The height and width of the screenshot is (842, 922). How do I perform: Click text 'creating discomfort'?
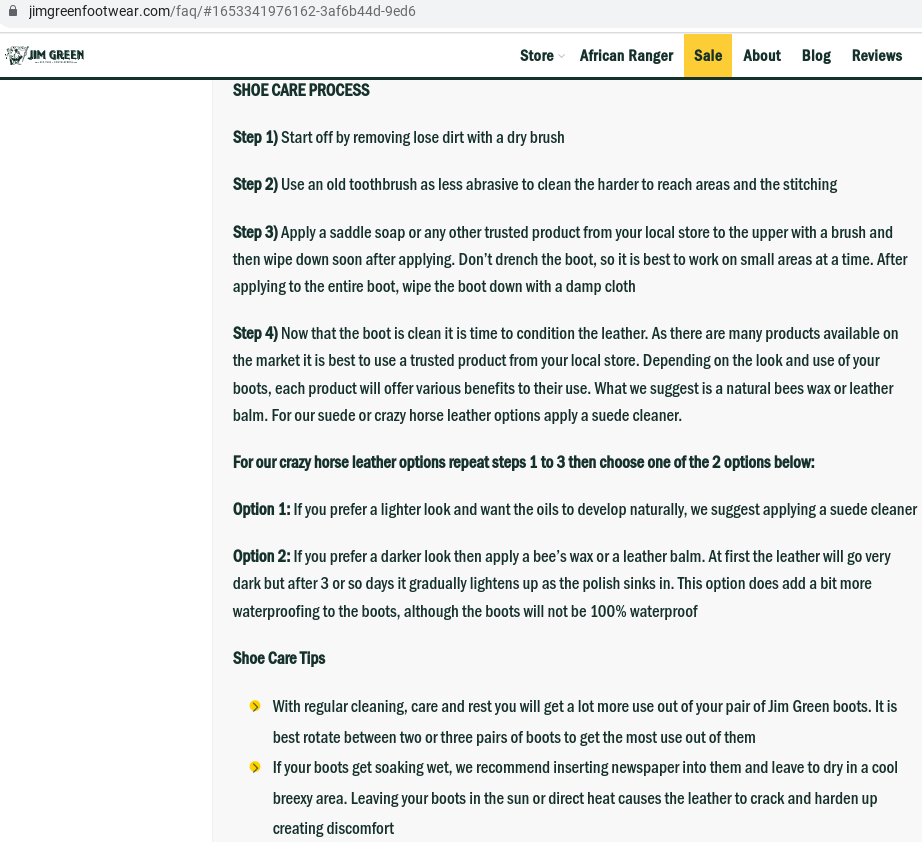pos(333,828)
